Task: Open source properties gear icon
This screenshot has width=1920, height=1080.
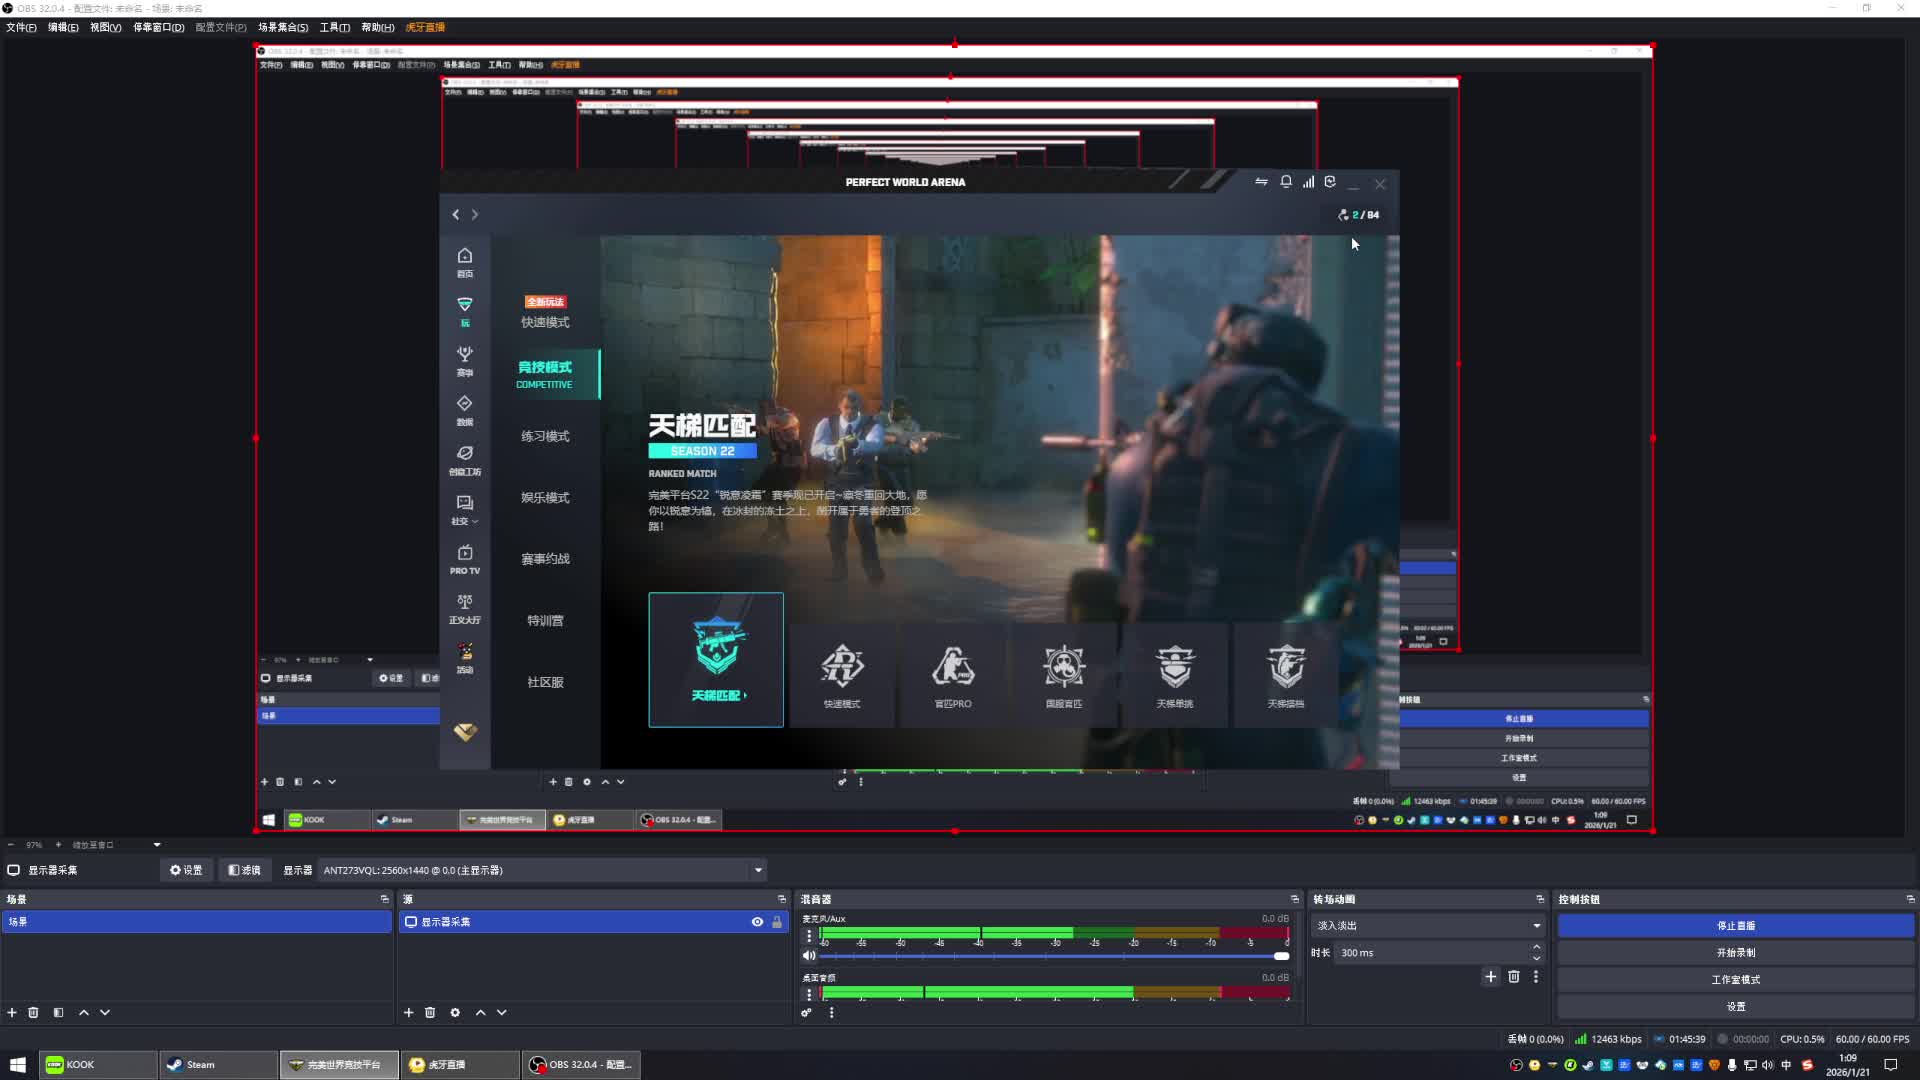Action: [x=455, y=1012]
